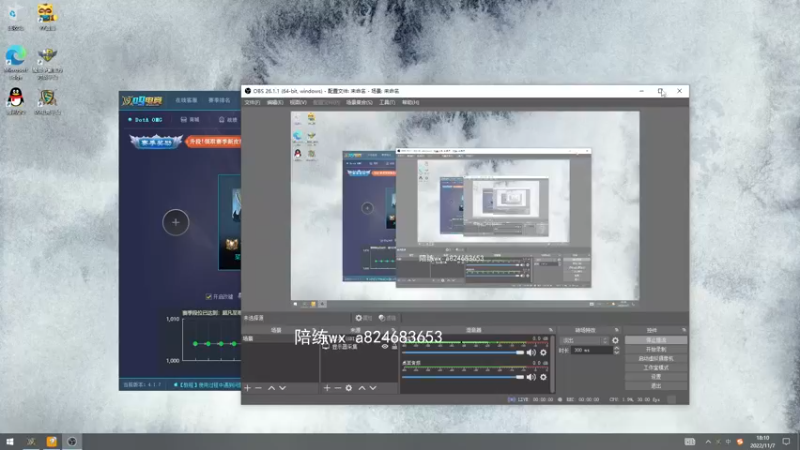
Task: Open the File menu in OBS
Action: coord(252,103)
